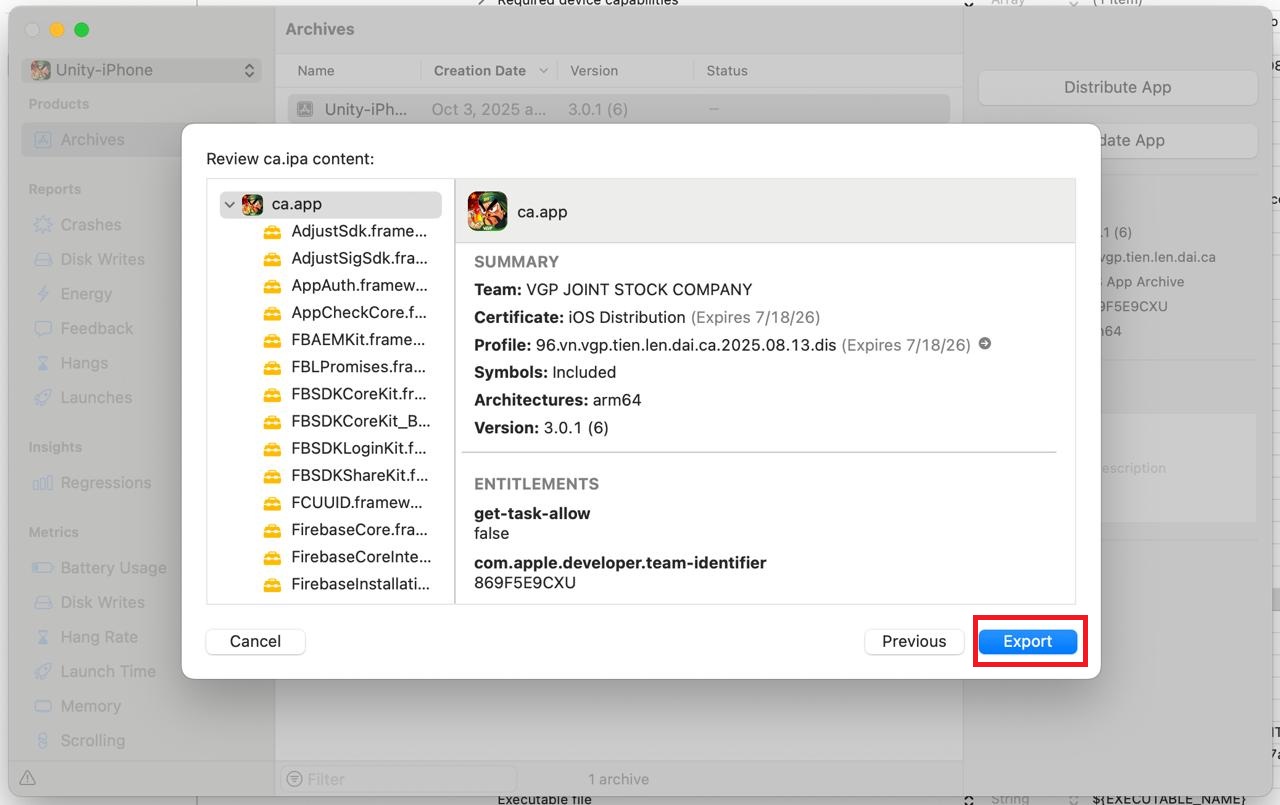Click the Regressions insights chart icon
The width and height of the screenshot is (1280, 805).
42,483
